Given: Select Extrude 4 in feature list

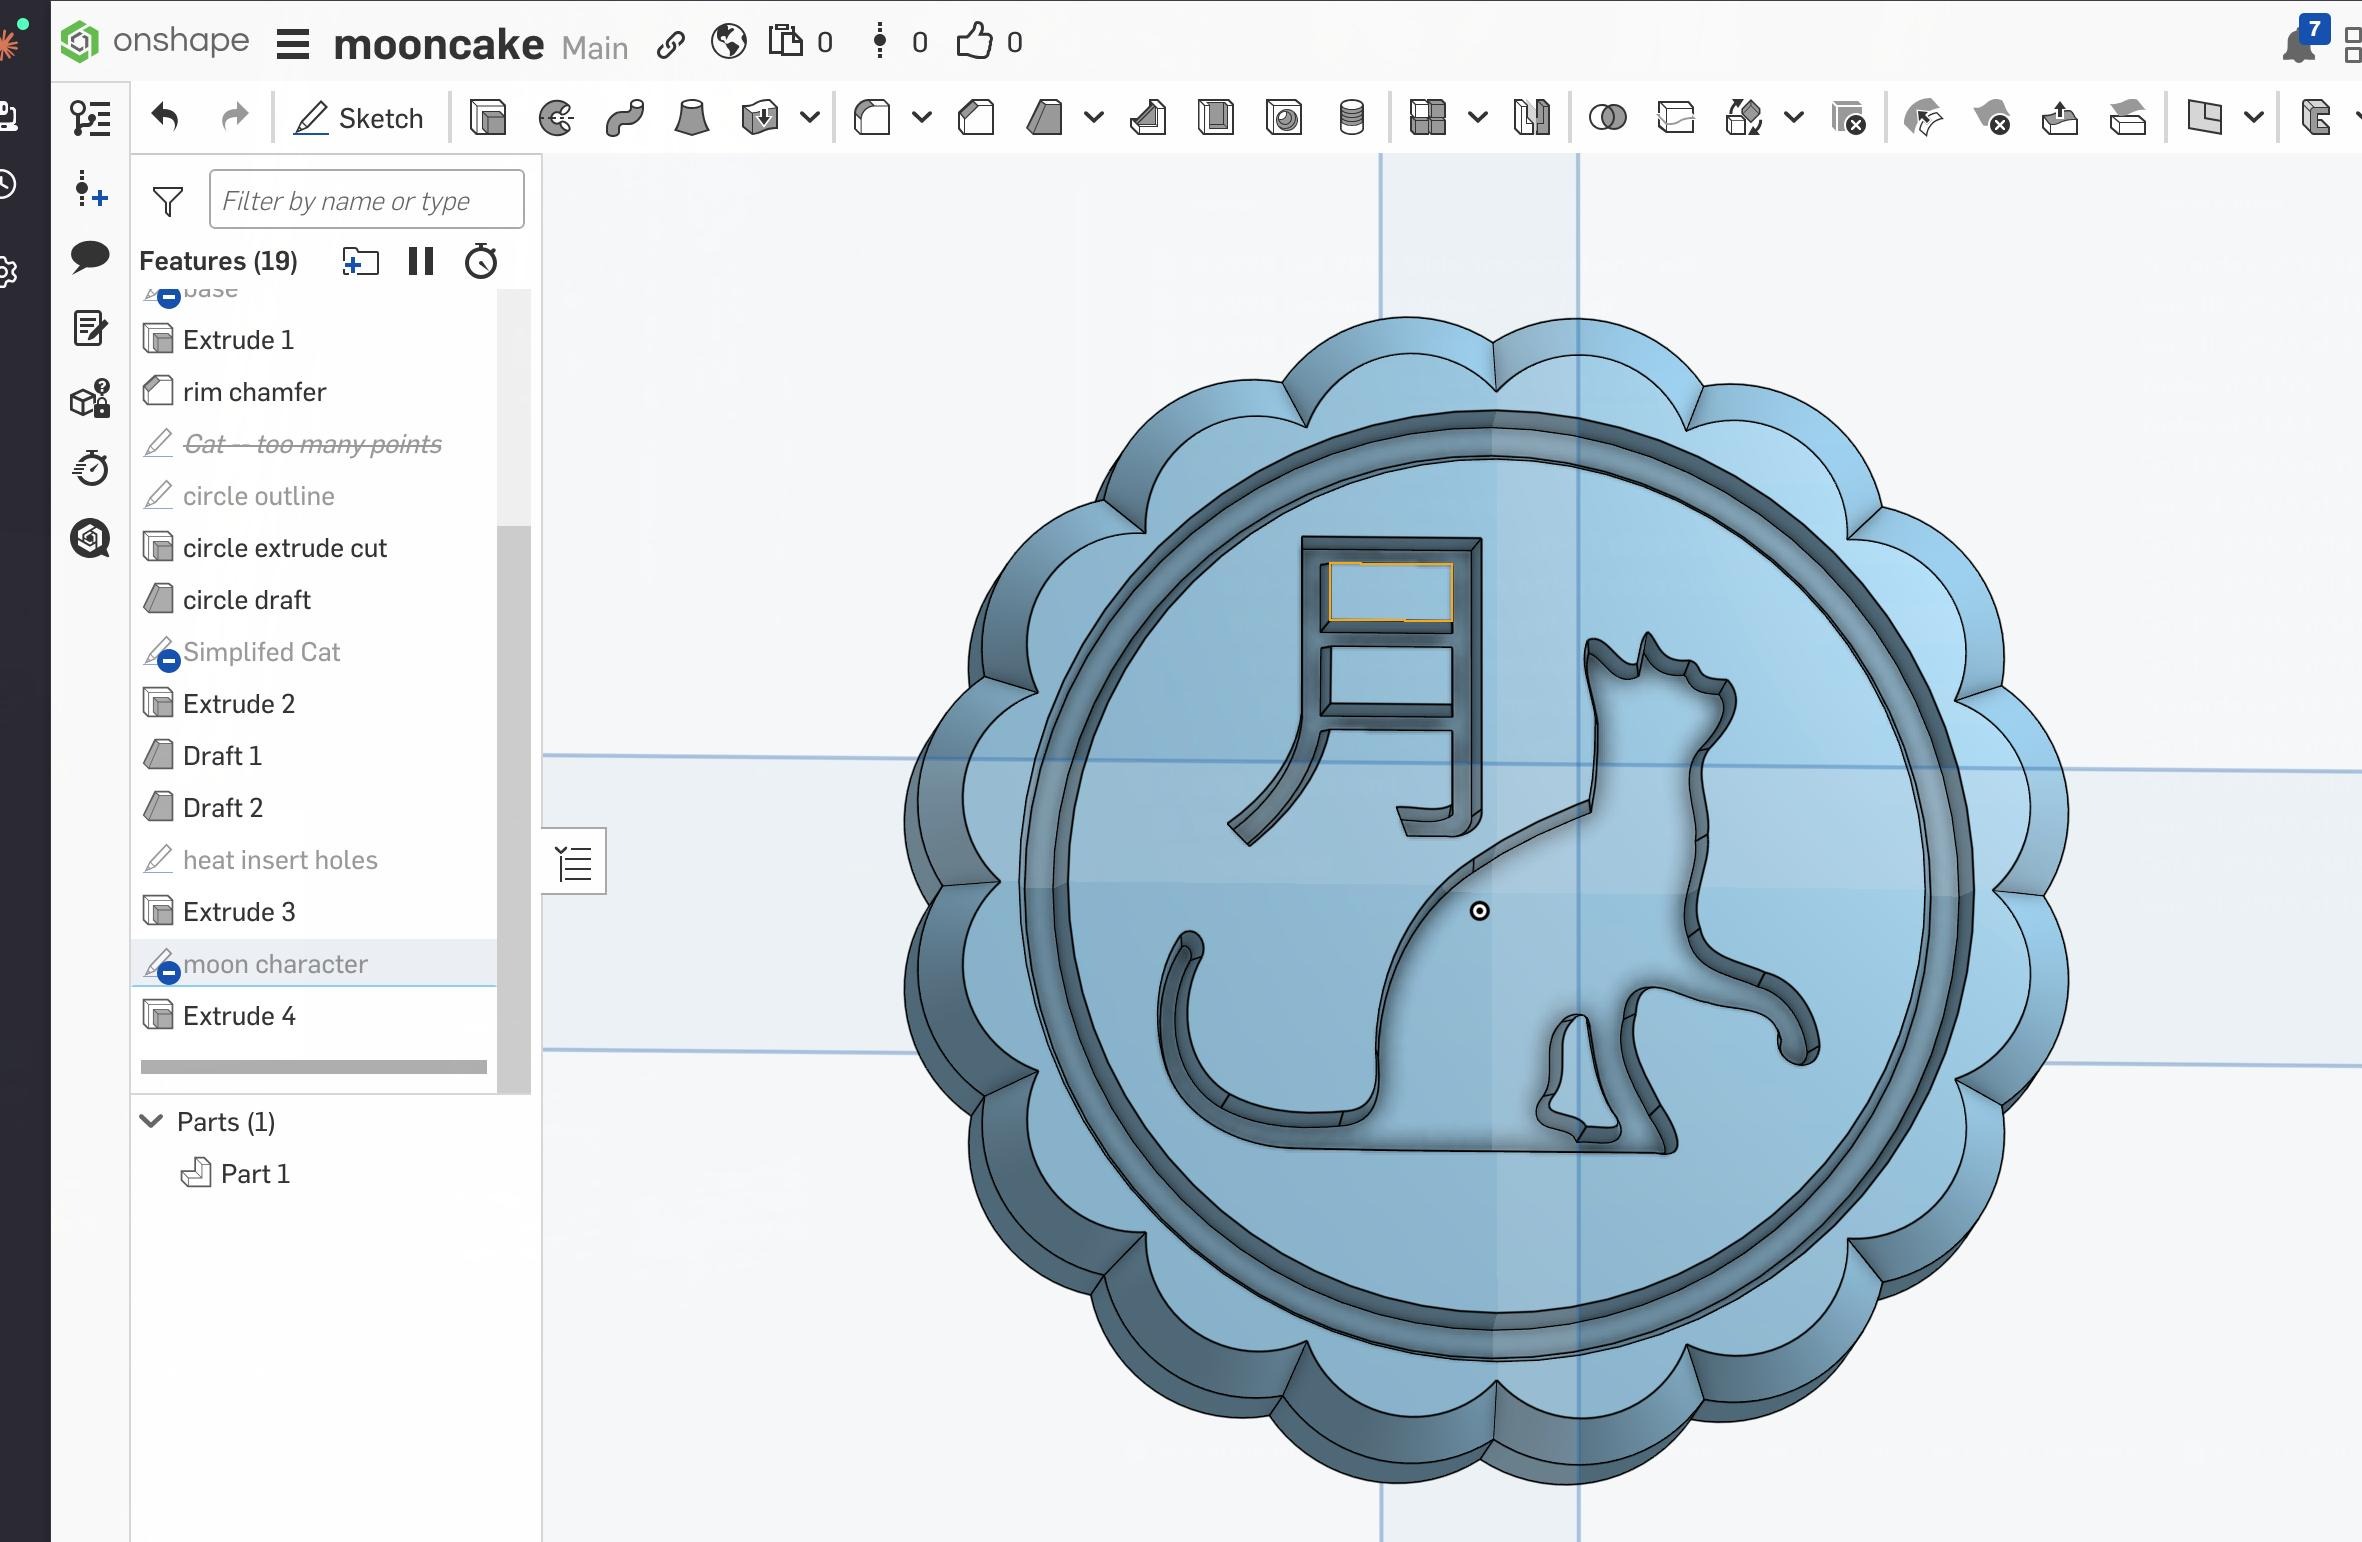Looking at the screenshot, I should (239, 1016).
